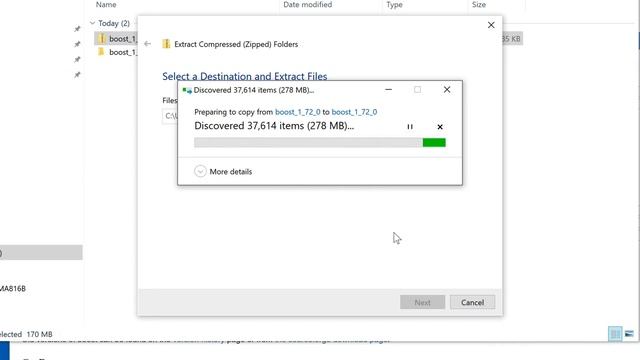The width and height of the screenshot is (640, 360).
Task: Click the maximize button of the copy dialog
Action: 417,90
